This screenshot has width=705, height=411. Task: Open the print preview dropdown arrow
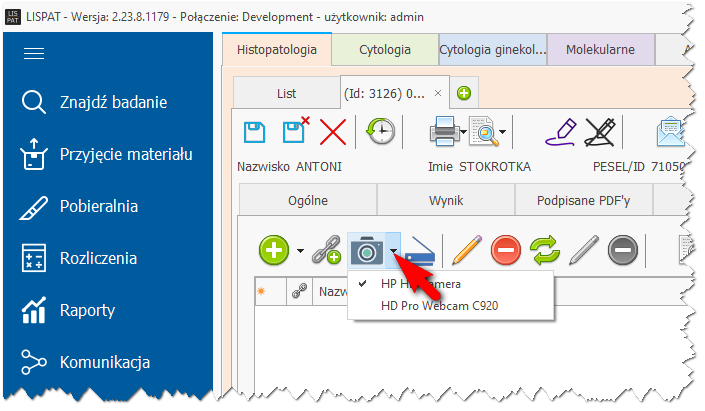[503, 131]
